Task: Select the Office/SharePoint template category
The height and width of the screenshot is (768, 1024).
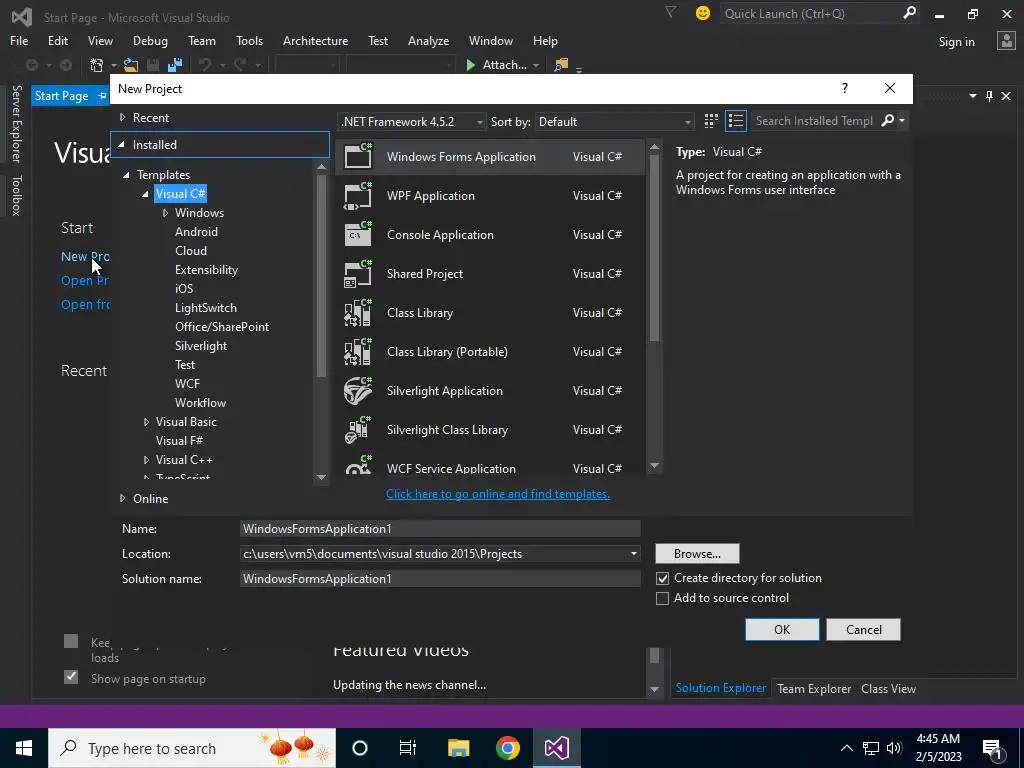Action: pos(222,327)
